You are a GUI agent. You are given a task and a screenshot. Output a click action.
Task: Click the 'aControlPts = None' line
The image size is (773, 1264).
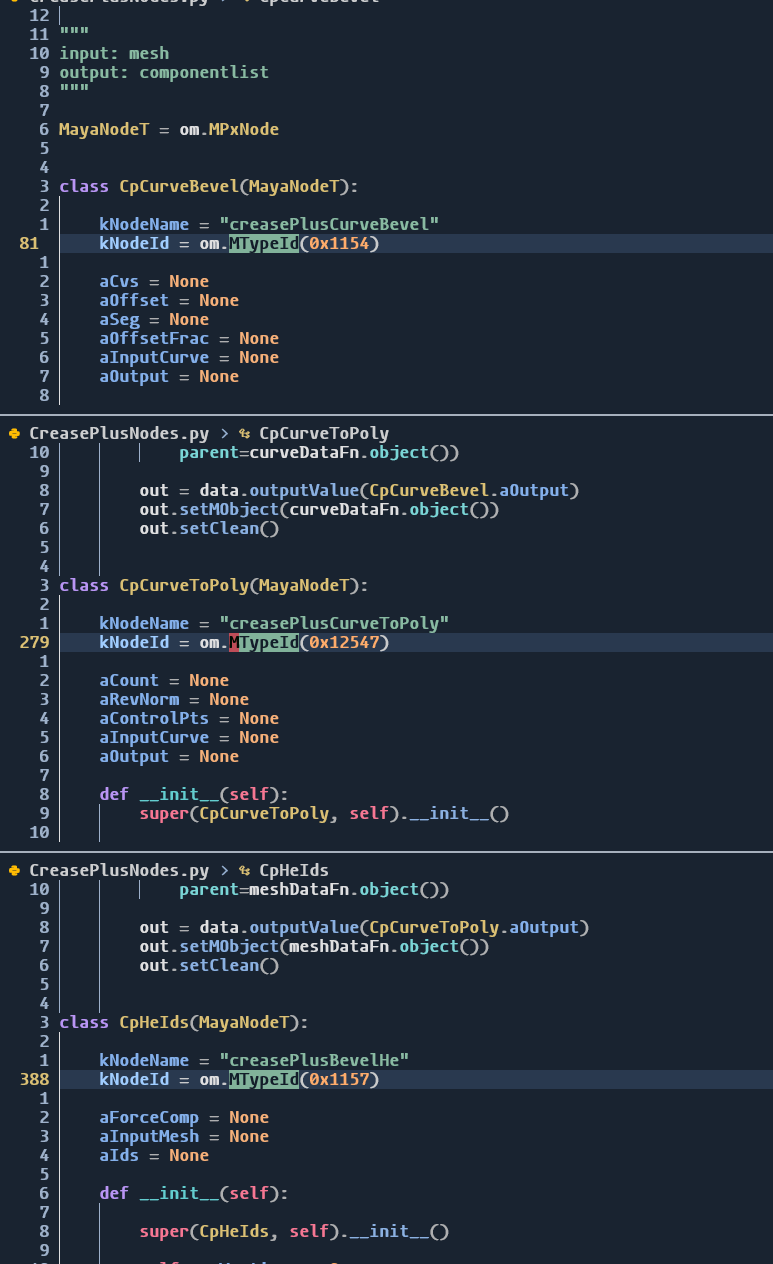click(189, 718)
